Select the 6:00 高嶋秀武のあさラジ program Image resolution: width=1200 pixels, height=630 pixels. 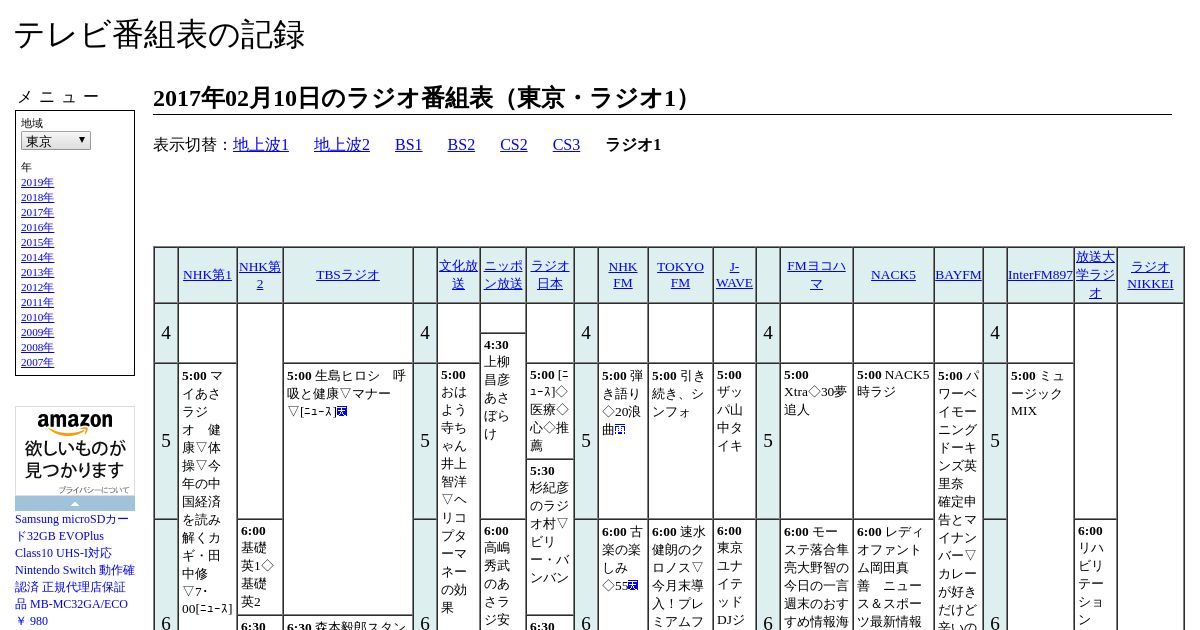point(503,575)
